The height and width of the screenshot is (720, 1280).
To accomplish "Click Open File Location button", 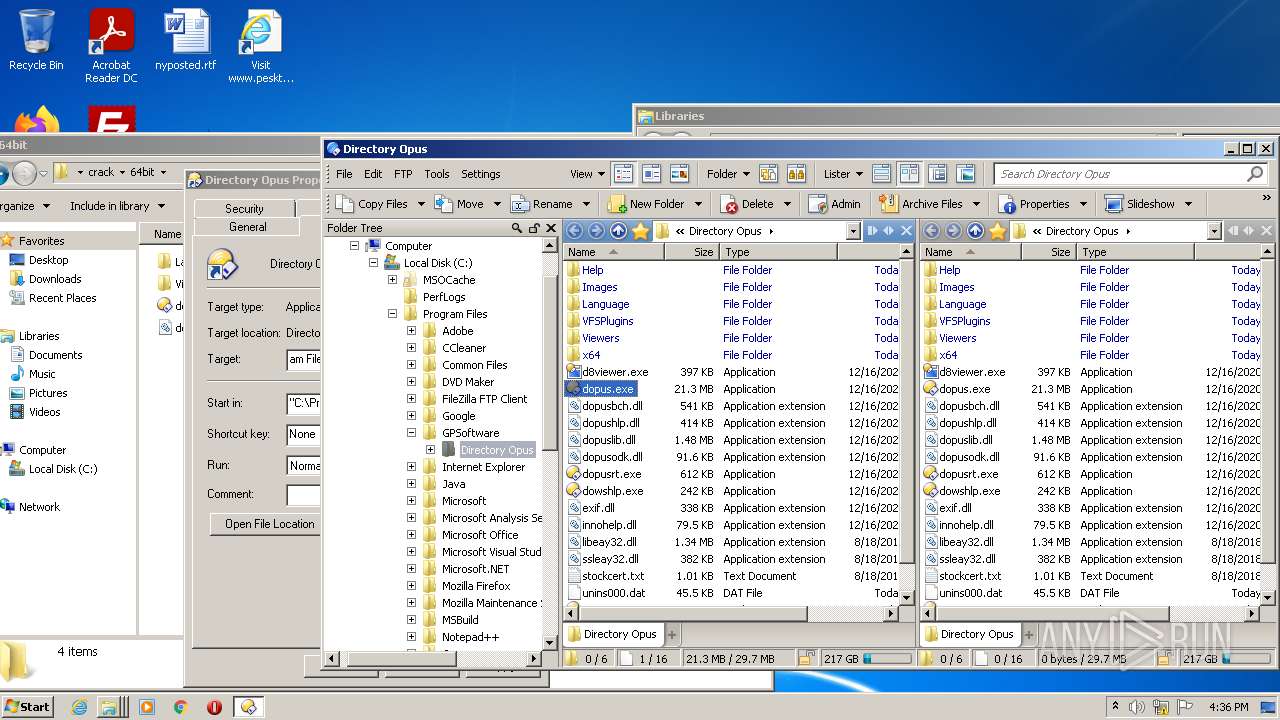I will (269, 524).
